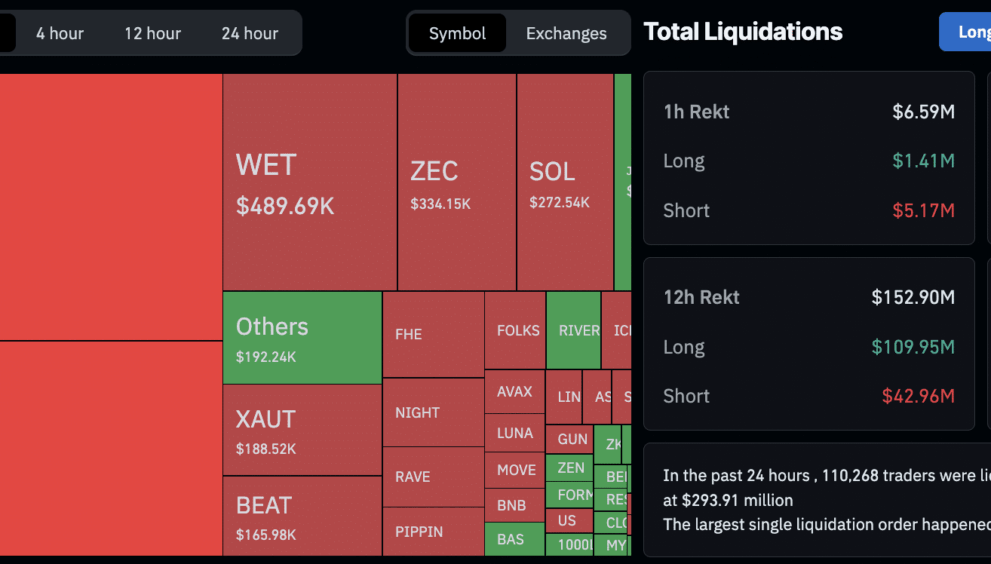Open the ZEC liquidation tile
Screen dimensions: 991x564
coord(456,182)
